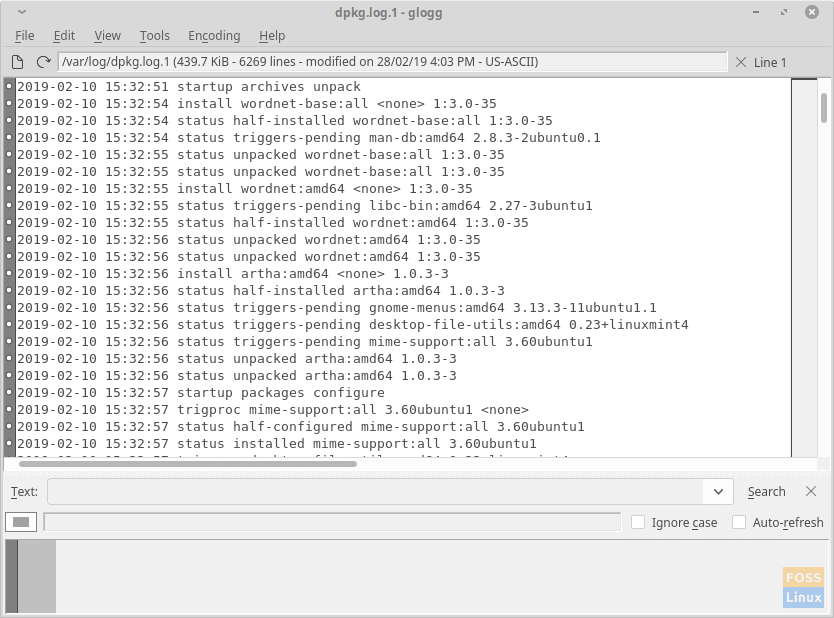Focus the Text search input field
This screenshot has height=618, width=834.
[376, 491]
